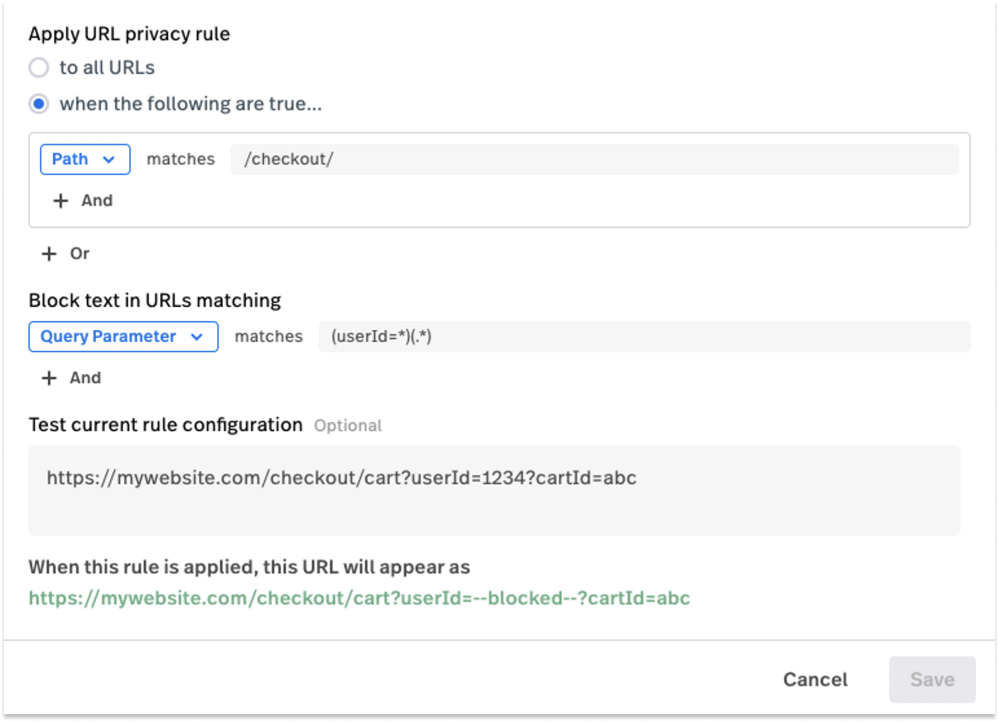Open the Query Parameter dropdown
999x722 pixels.
(124, 336)
